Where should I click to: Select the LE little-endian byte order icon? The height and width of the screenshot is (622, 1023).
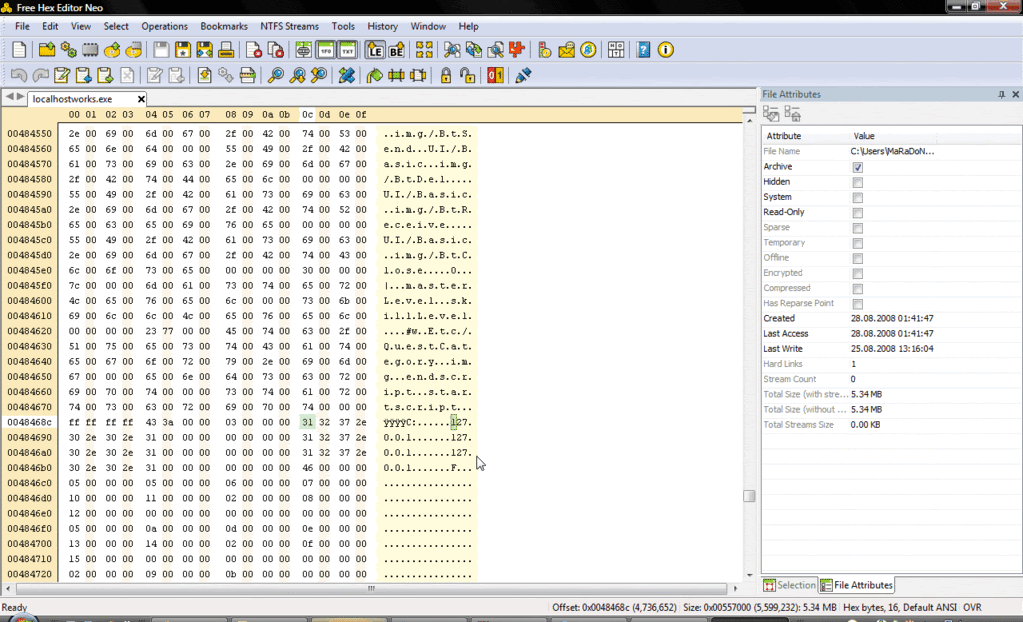tap(375, 49)
